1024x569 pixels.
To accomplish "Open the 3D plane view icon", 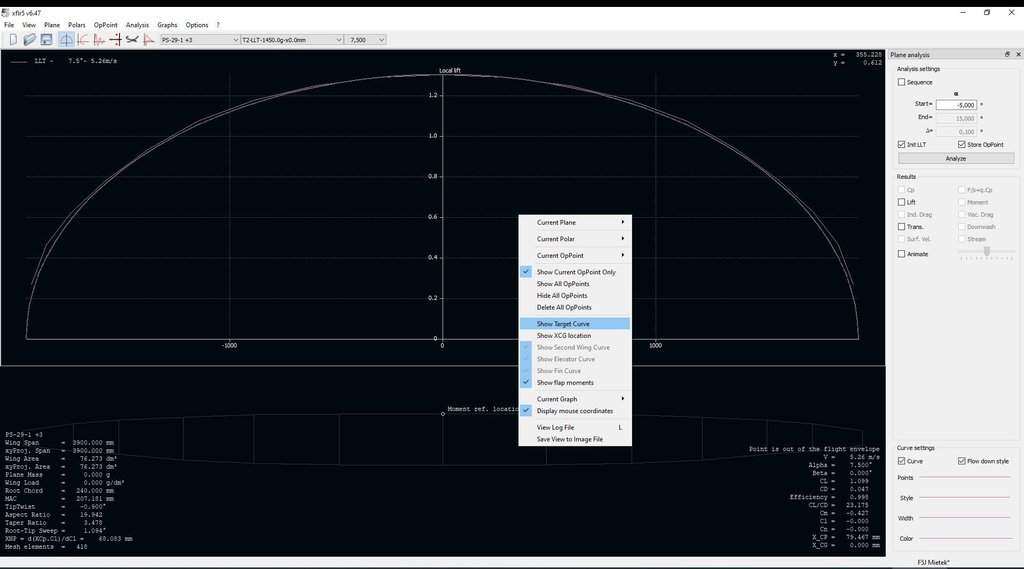I will (x=132, y=39).
